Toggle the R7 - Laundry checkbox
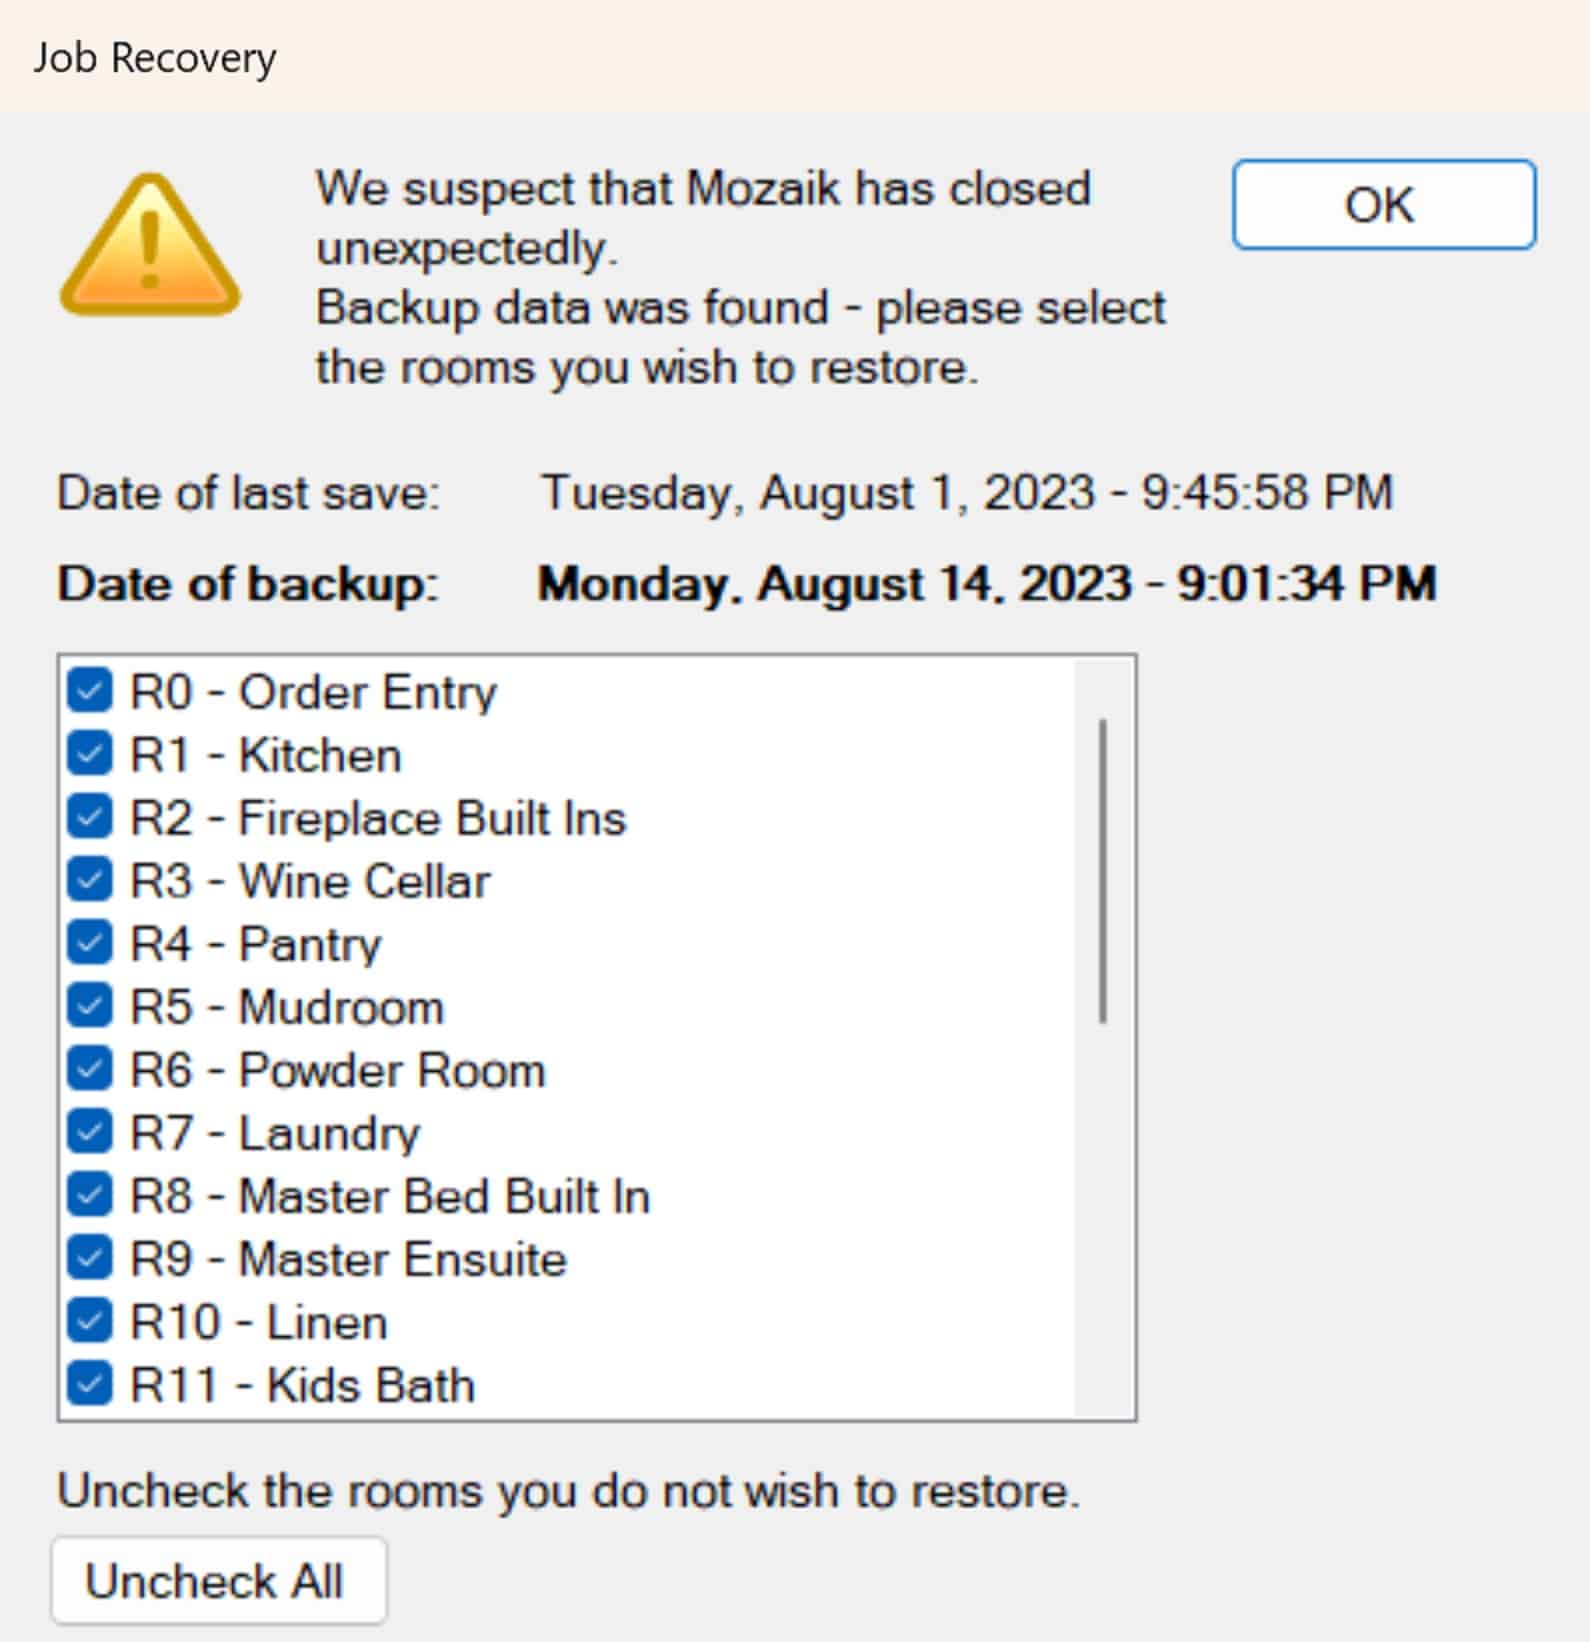The height and width of the screenshot is (1642, 1590). [90, 1133]
